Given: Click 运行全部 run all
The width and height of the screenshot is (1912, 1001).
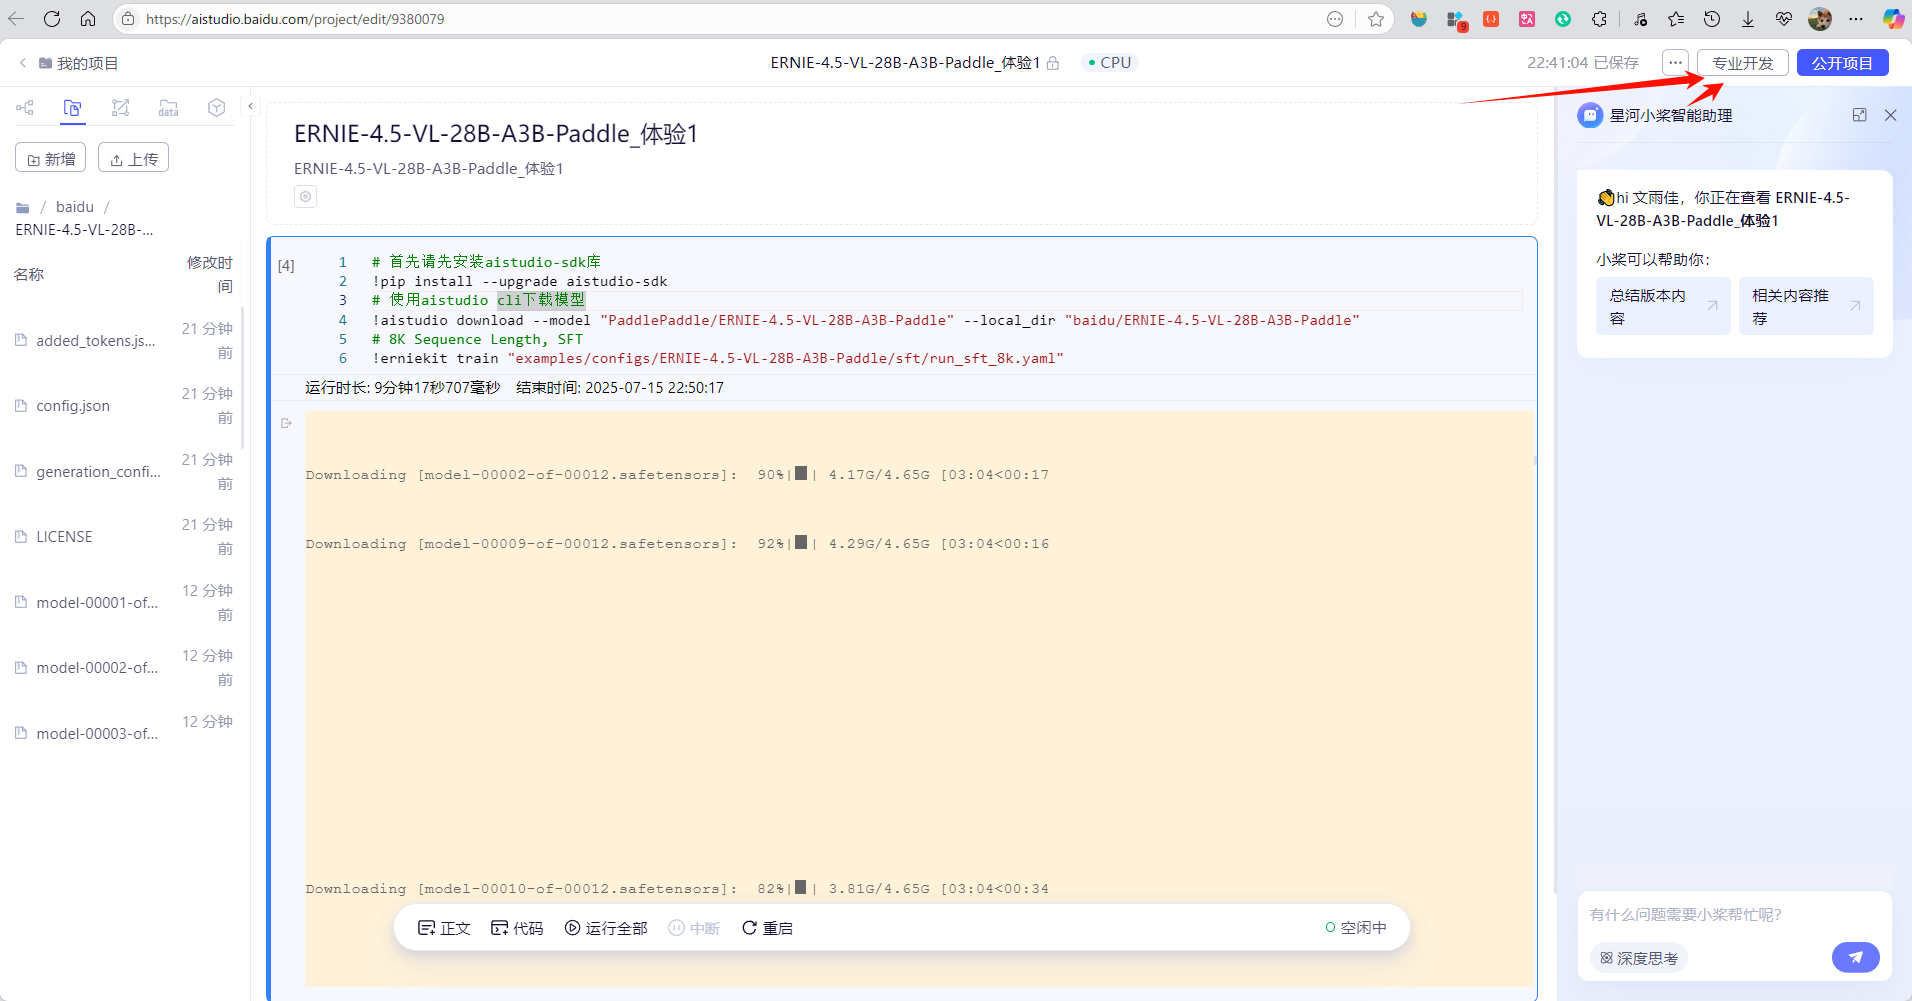Looking at the screenshot, I should (x=606, y=928).
